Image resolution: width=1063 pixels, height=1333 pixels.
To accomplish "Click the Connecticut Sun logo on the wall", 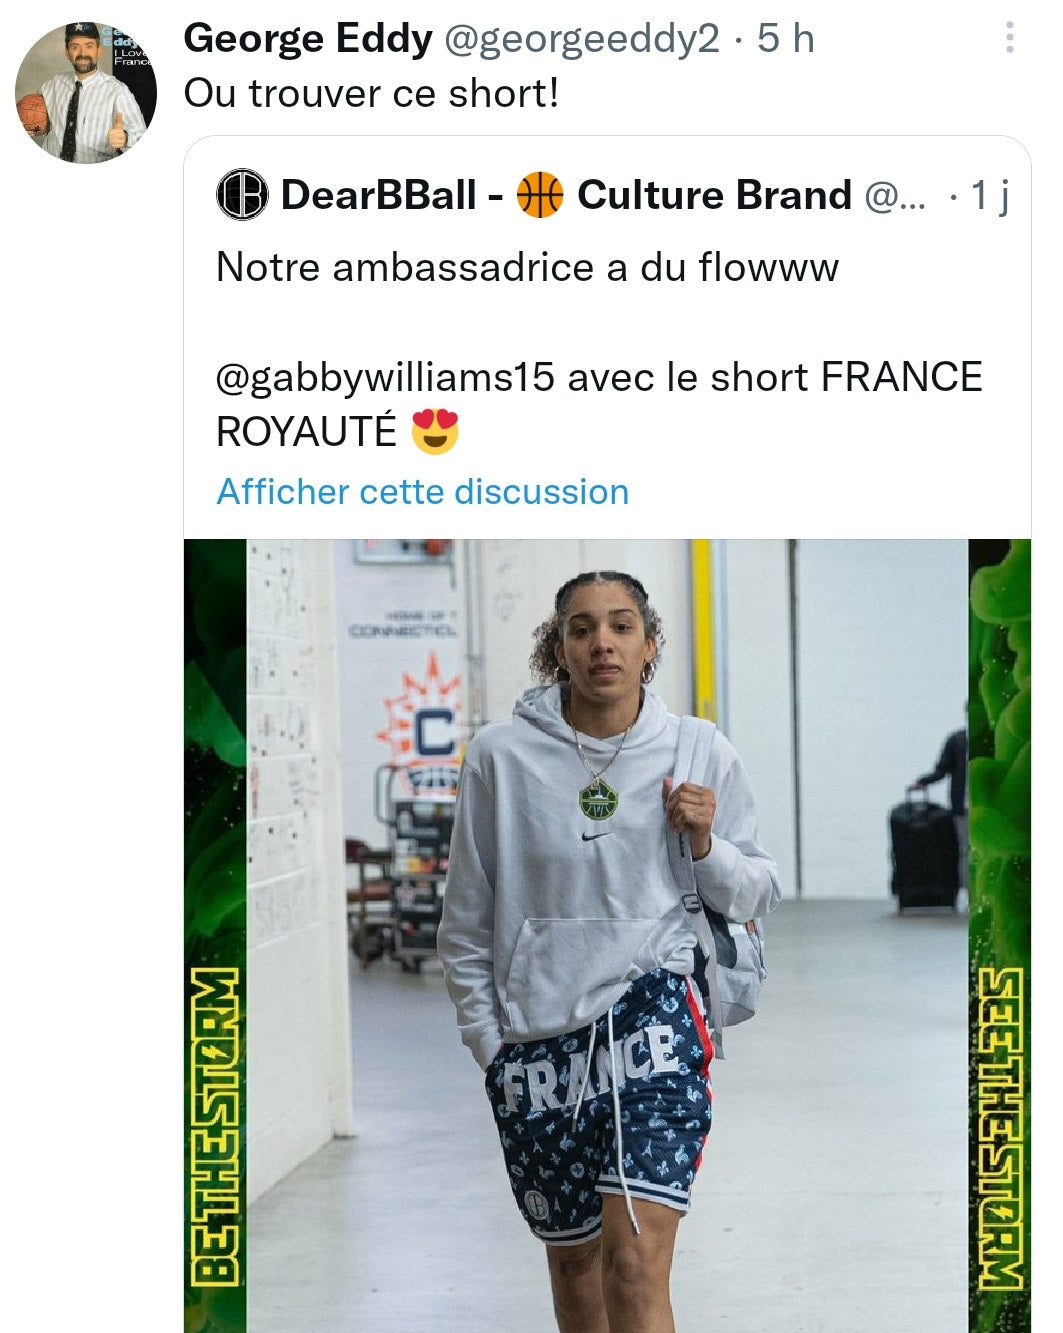I will click(x=428, y=725).
